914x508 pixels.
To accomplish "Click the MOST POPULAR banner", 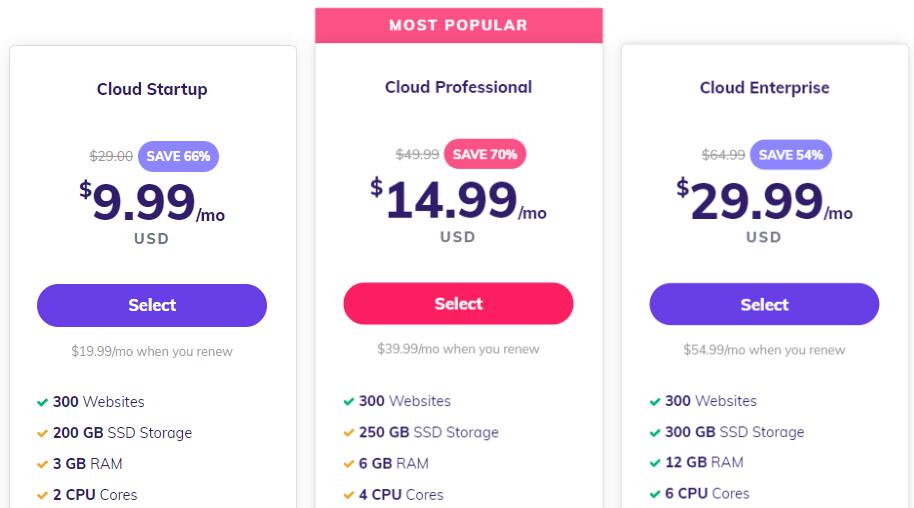I will click(459, 25).
